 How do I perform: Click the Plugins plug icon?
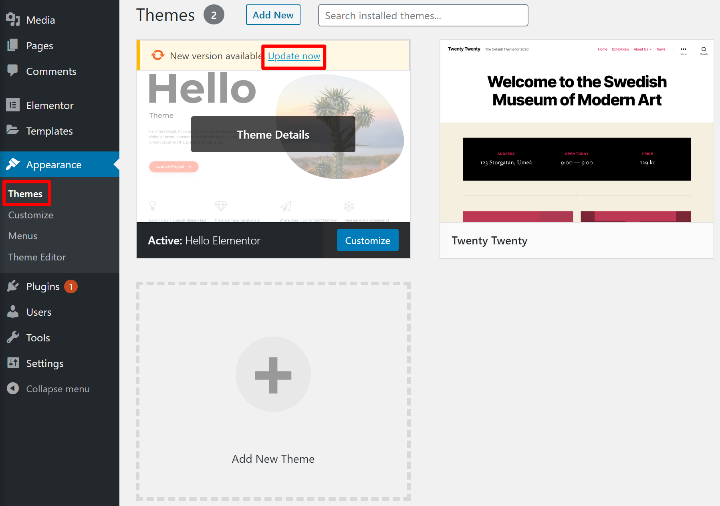(x=13, y=286)
